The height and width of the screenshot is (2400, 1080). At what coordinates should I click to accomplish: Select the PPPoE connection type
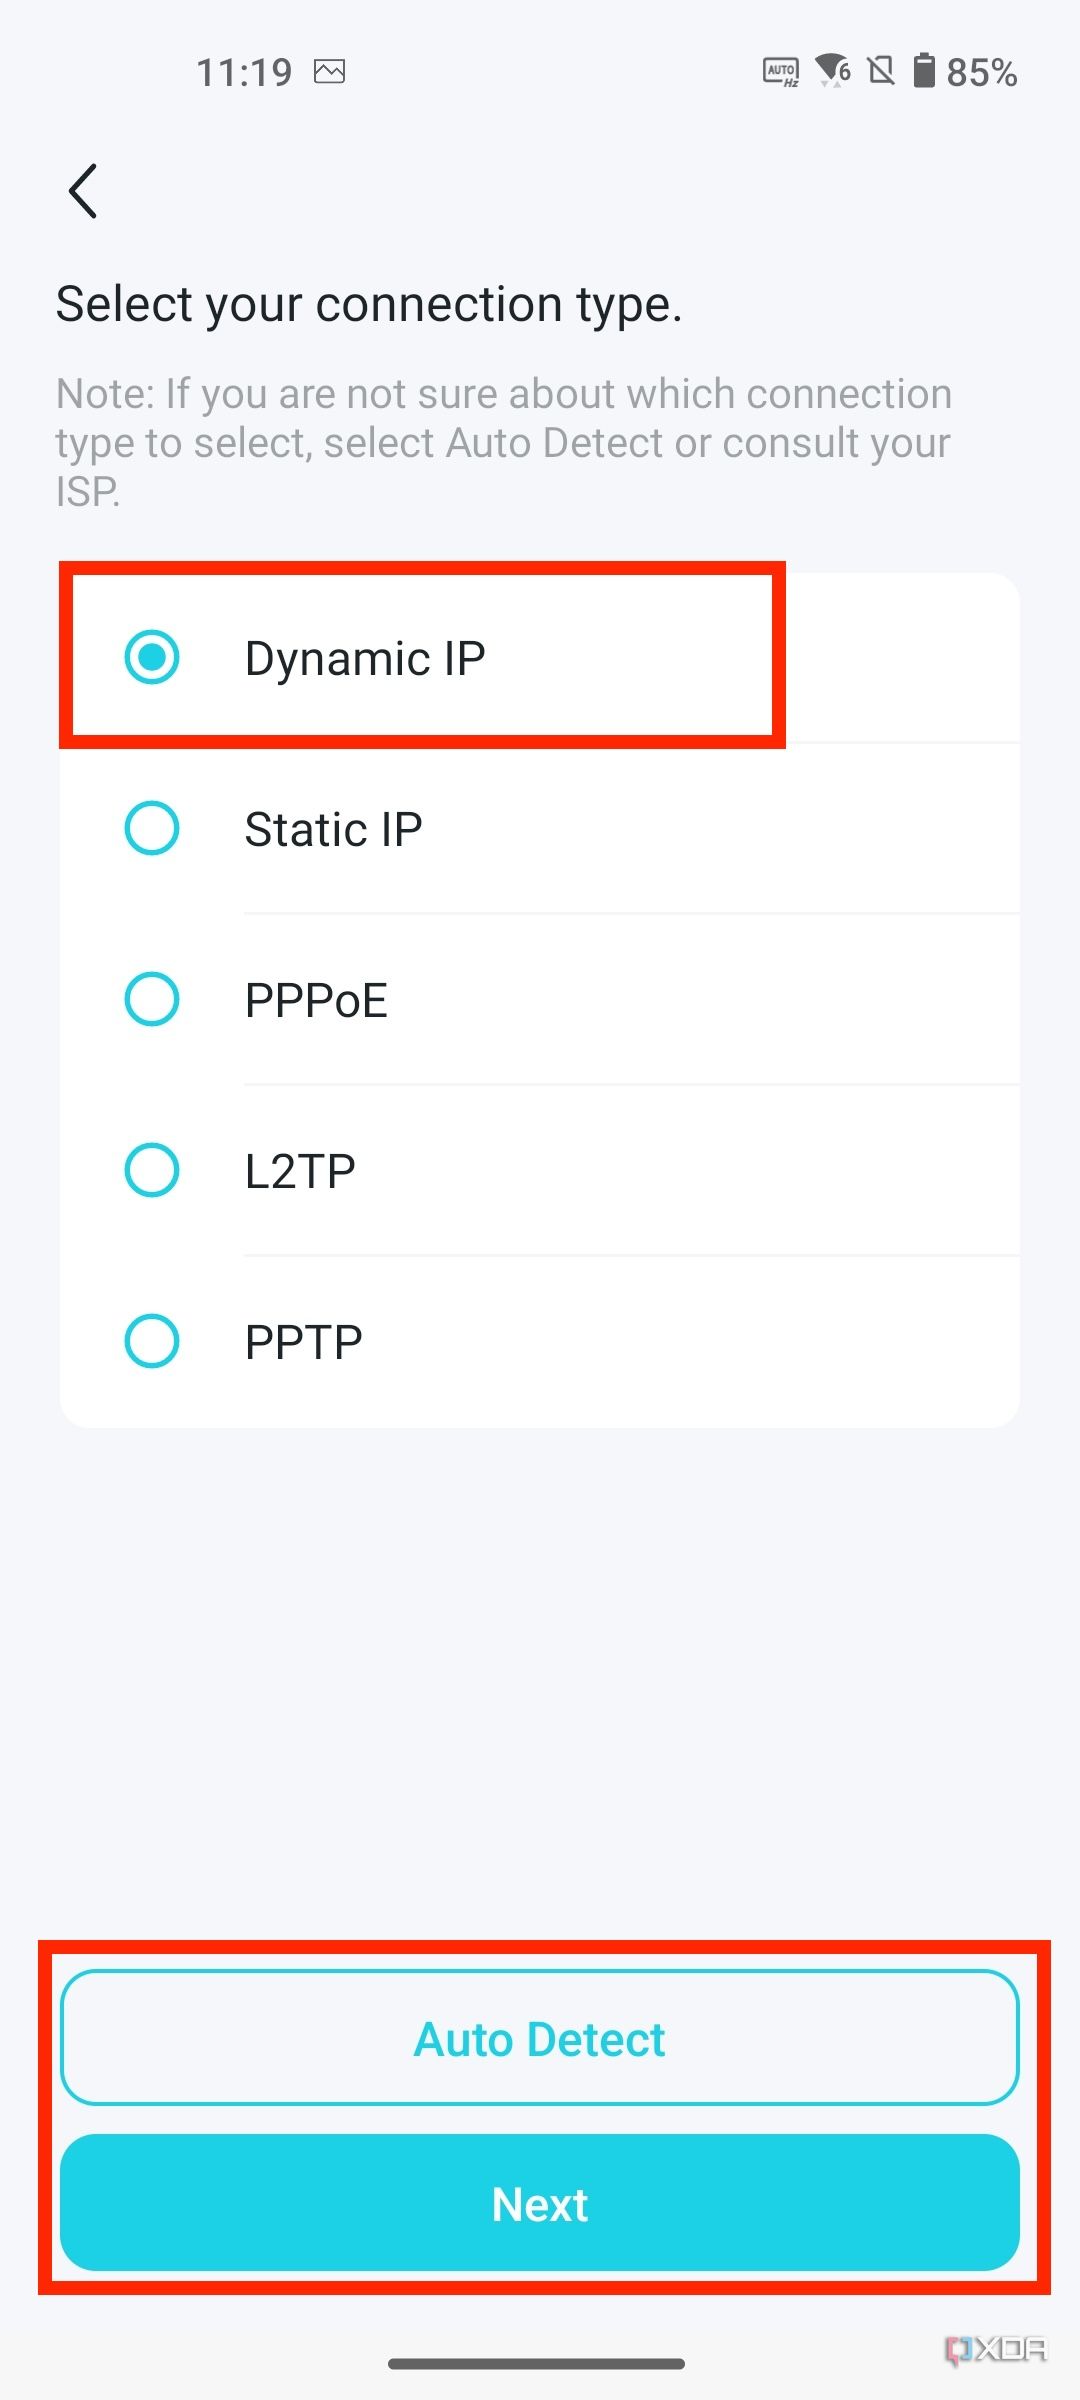coord(152,998)
